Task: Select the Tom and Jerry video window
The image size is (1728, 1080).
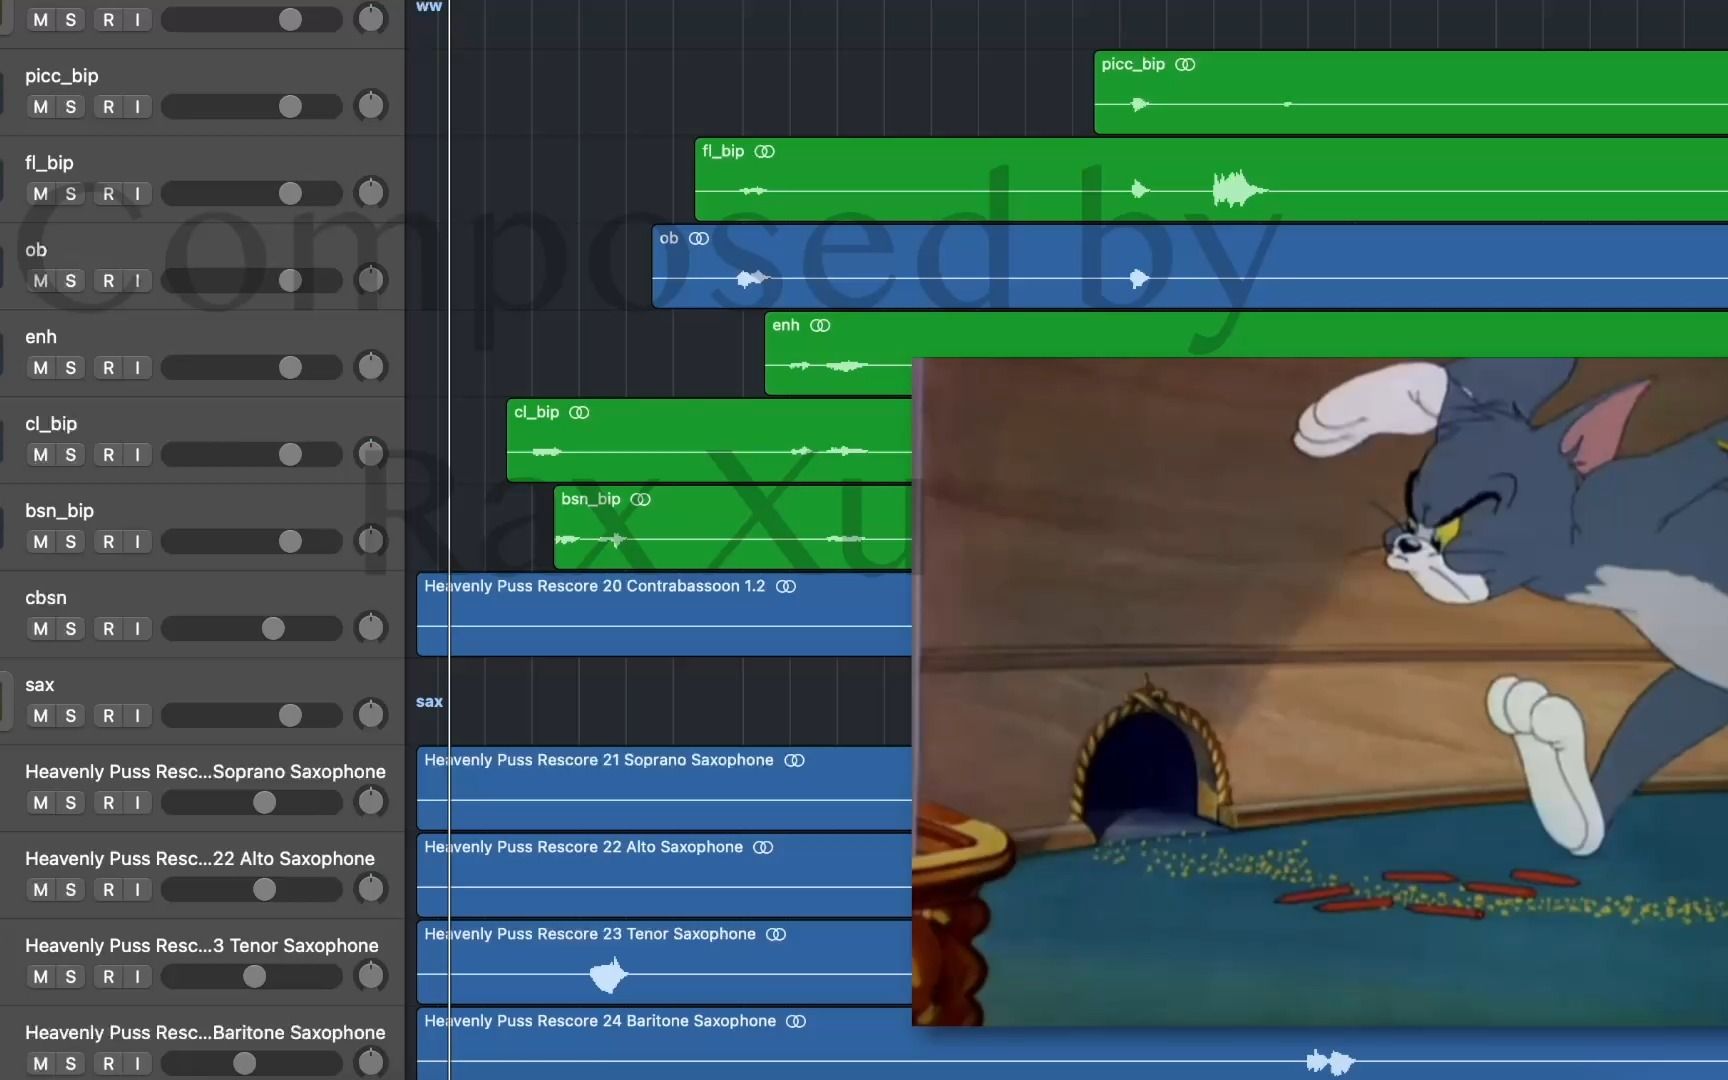Action: 1320,692
